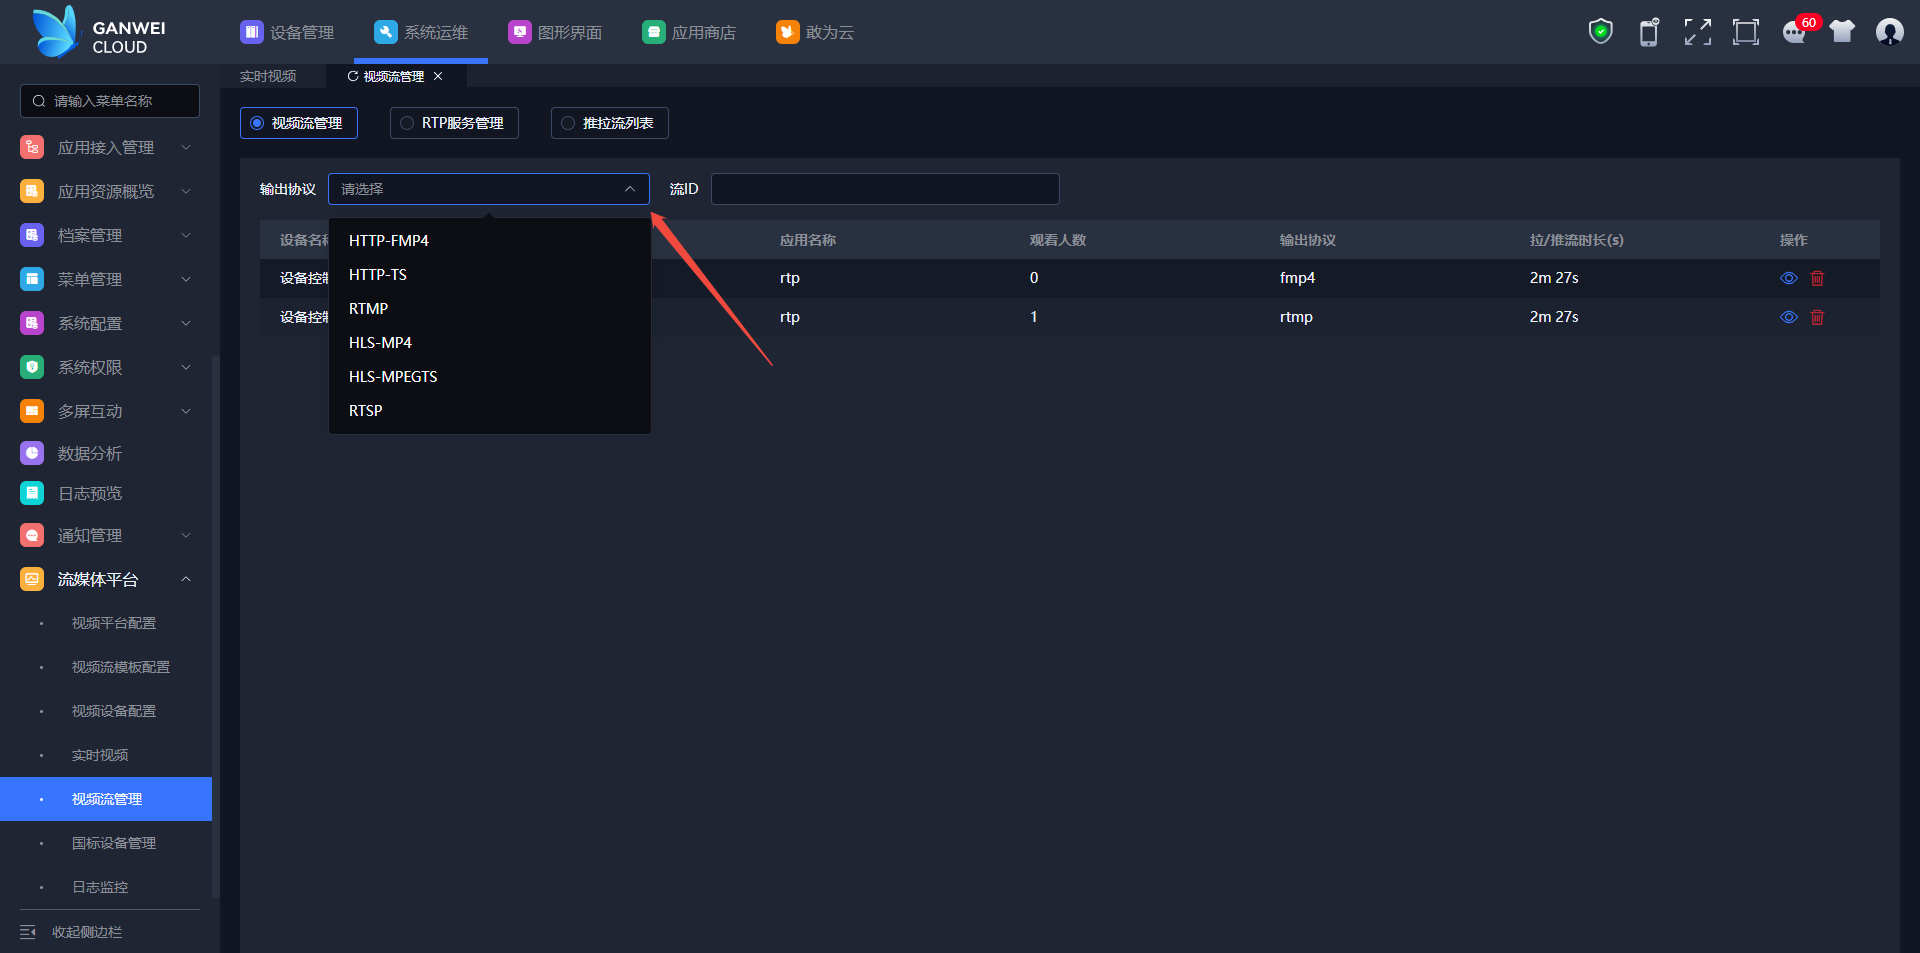The width and height of the screenshot is (1920, 953).
Task: Delete the rtmp stream row
Action: pos(1817,317)
